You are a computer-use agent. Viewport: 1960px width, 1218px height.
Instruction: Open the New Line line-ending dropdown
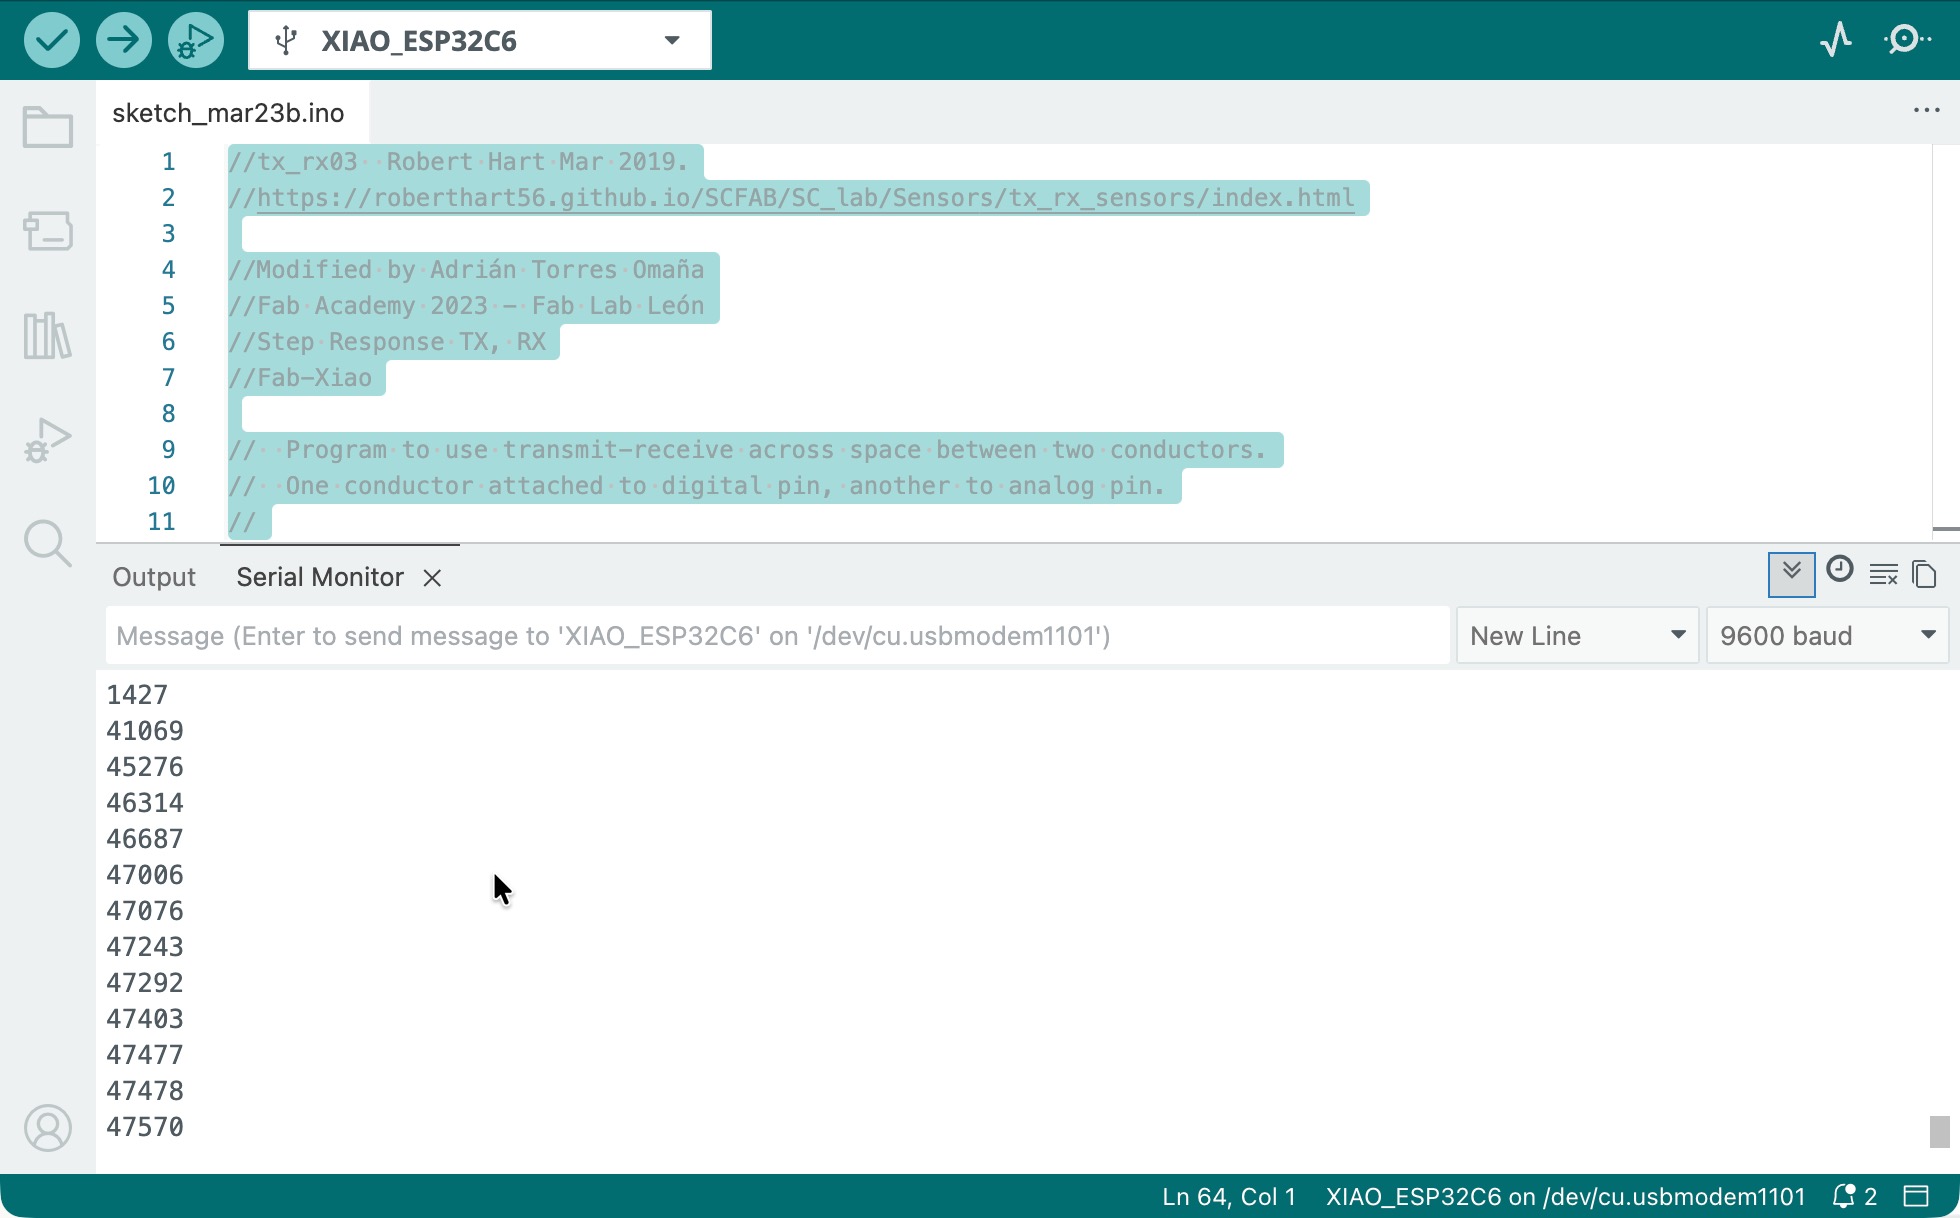(1576, 635)
